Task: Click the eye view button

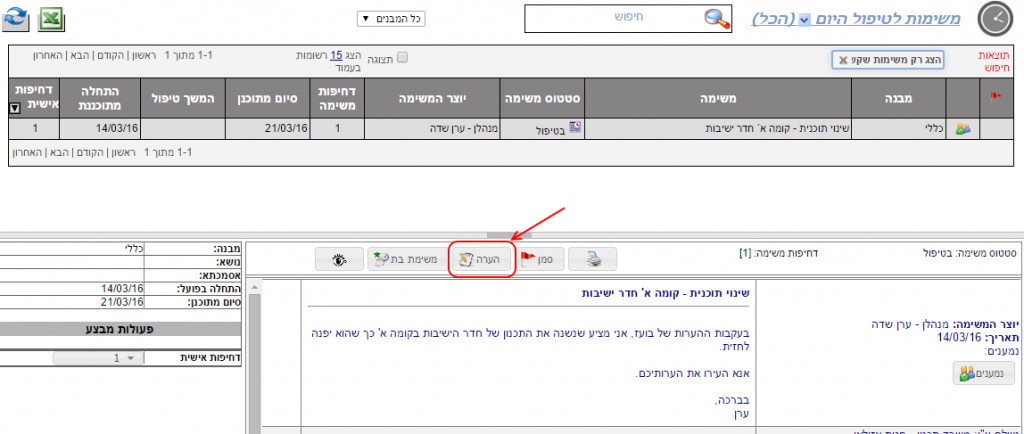Action: (337, 260)
